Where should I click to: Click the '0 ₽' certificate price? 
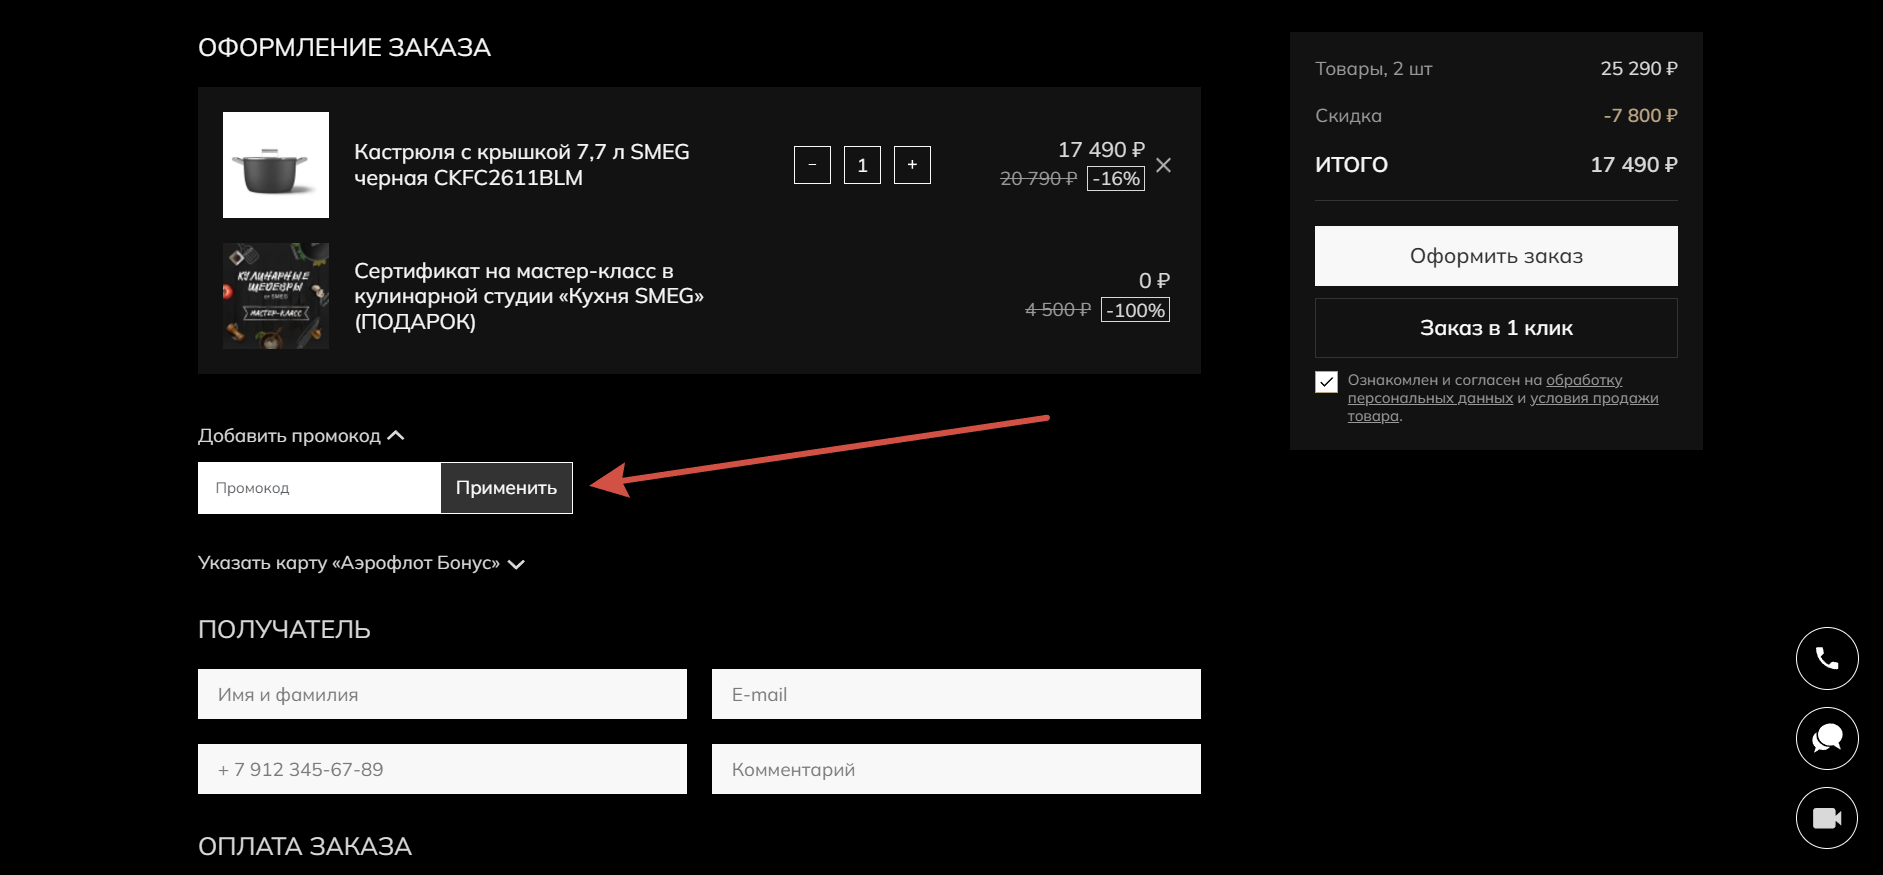click(1154, 281)
